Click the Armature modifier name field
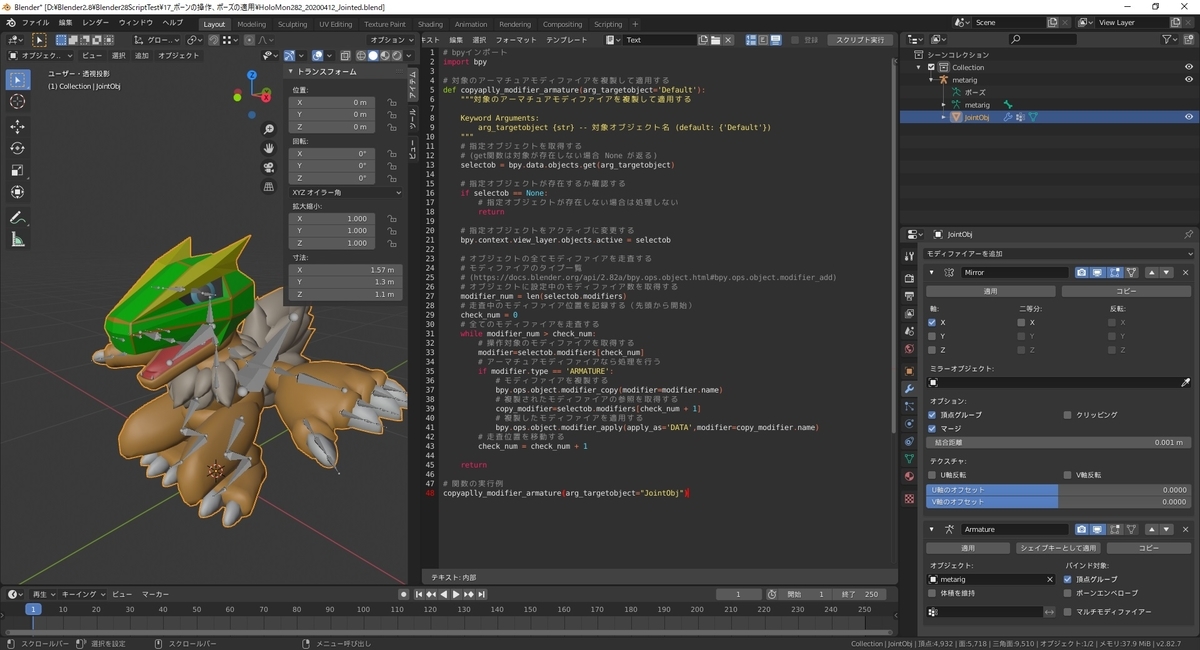This screenshot has width=1200, height=650. pos(1015,529)
